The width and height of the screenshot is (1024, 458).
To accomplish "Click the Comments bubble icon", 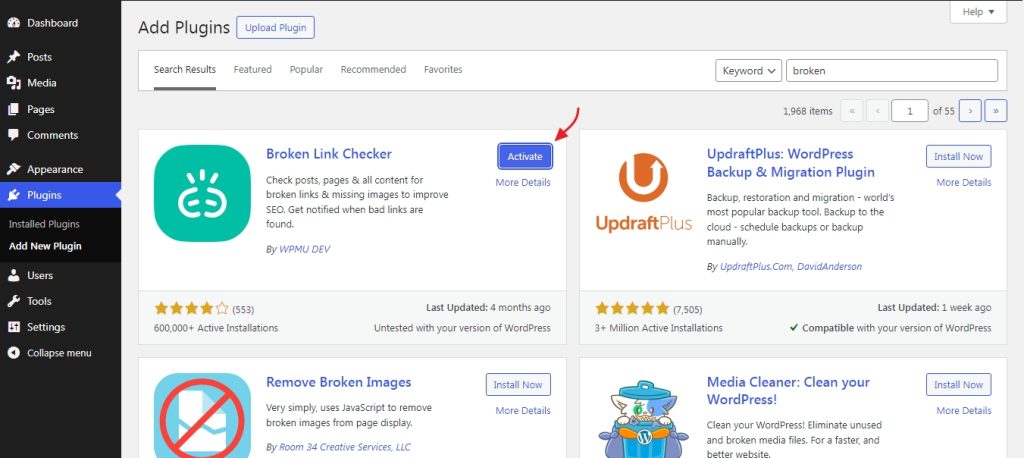I will 14,135.
